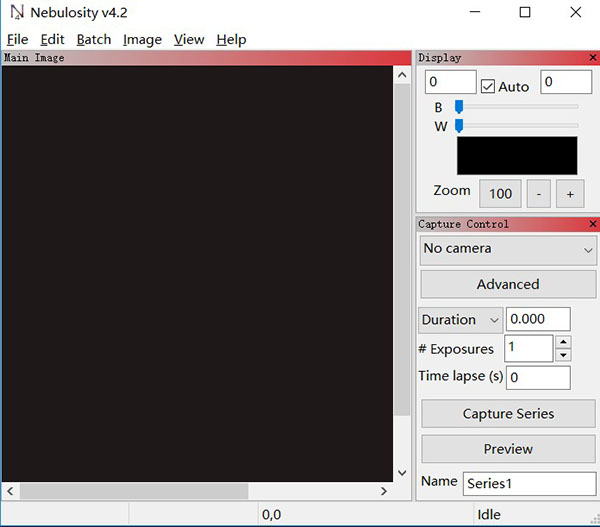Click the W white level slider

click(x=517, y=126)
